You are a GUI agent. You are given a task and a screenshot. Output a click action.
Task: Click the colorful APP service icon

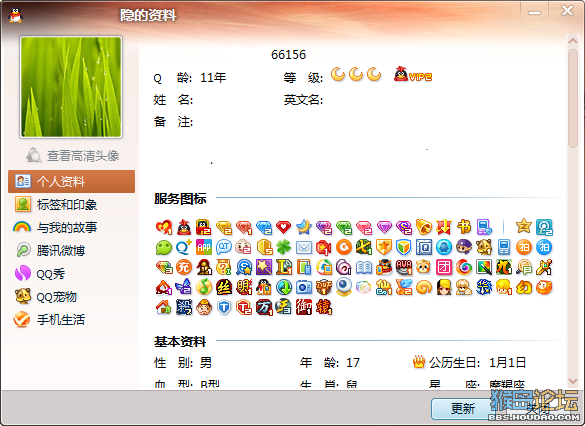(204, 247)
